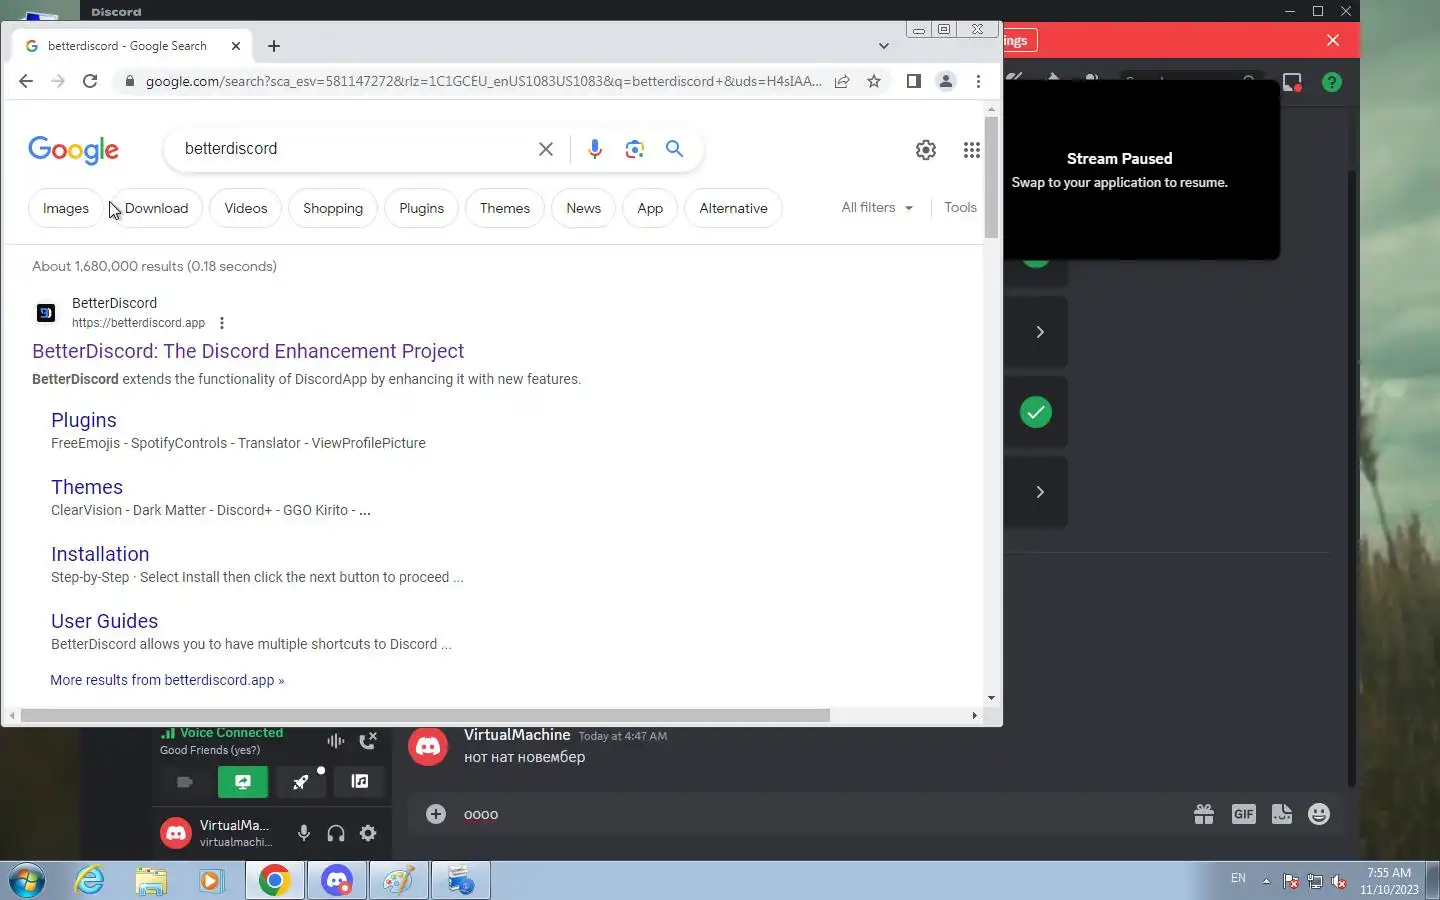
Task: Open about-this-result dots for BetterDiscord
Action: pyautogui.click(x=222, y=323)
